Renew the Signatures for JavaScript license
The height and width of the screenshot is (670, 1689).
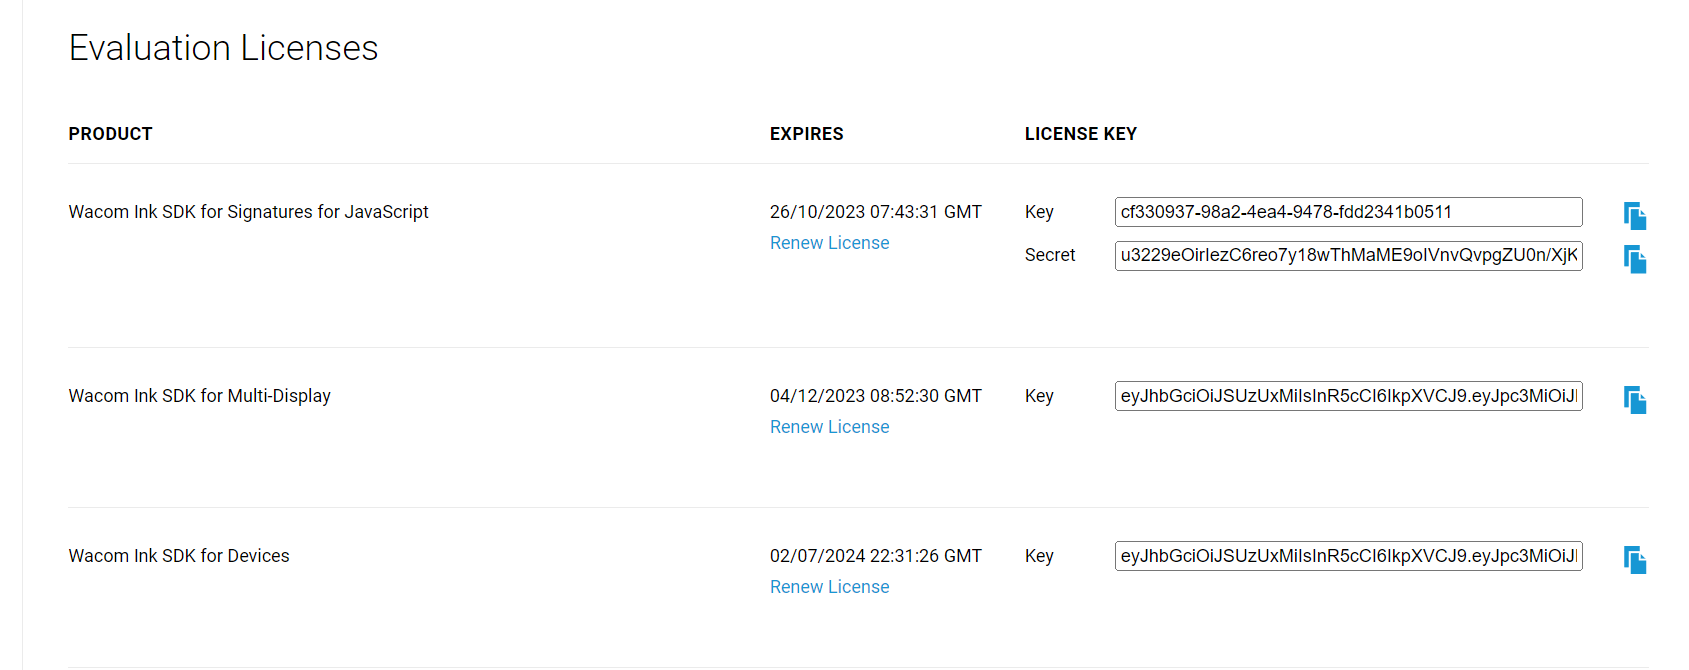[x=829, y=242]
